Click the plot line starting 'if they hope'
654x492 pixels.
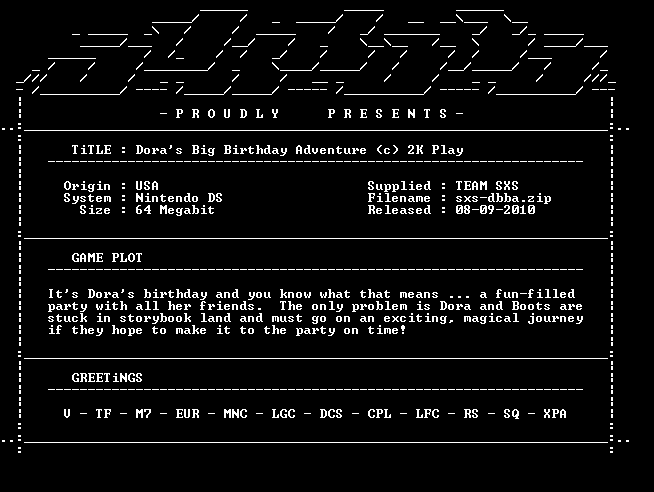(227, 331)
